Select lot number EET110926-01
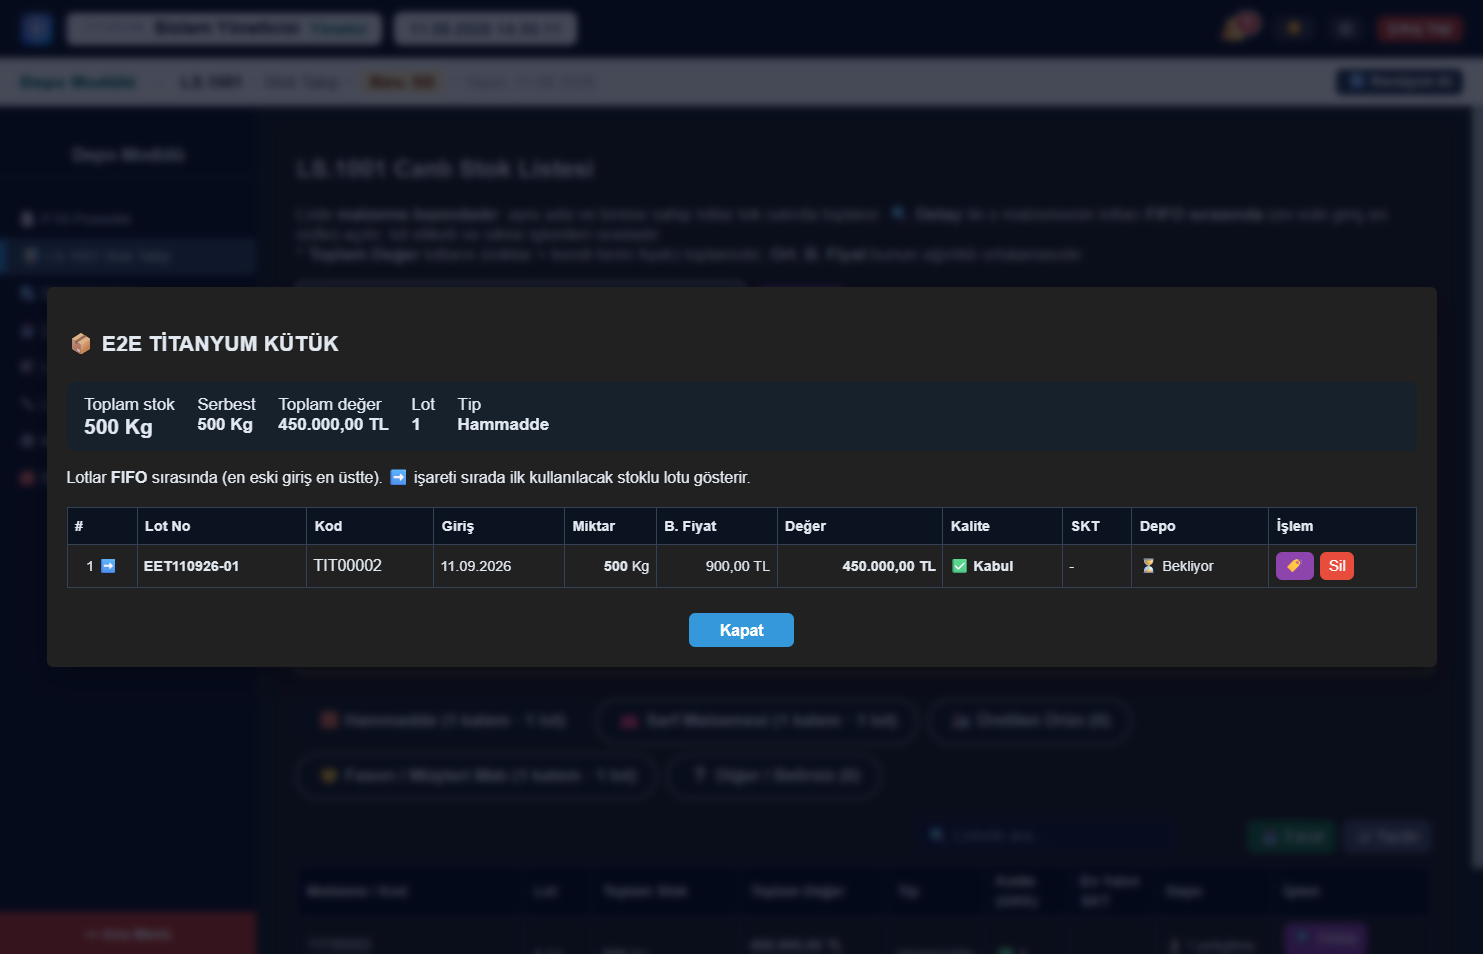The height and width of the screenshot is (954, 1483). [191, 566]
